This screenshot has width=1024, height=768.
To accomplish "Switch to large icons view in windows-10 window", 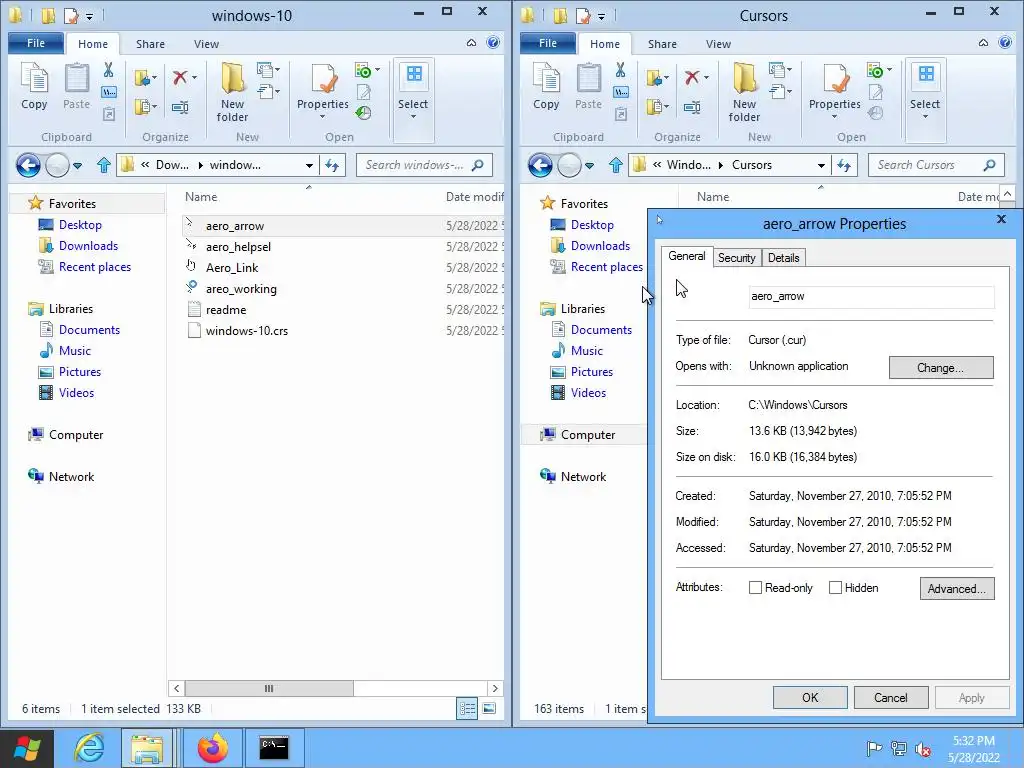I will pos(489,708).
